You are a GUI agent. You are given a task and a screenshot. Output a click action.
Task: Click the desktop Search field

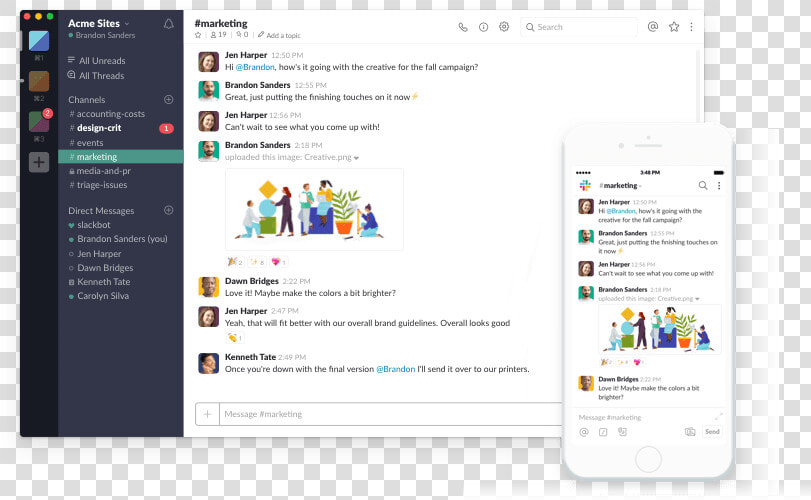tap(578, 27)
